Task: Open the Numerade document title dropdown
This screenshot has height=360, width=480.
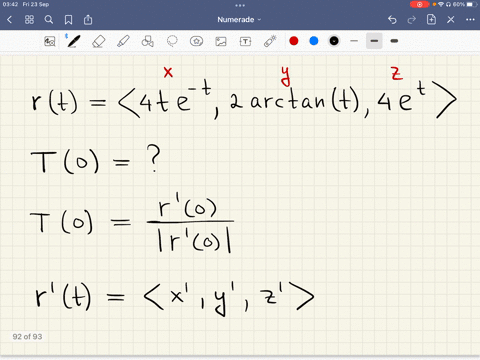Action: click(x=239, y=20)
